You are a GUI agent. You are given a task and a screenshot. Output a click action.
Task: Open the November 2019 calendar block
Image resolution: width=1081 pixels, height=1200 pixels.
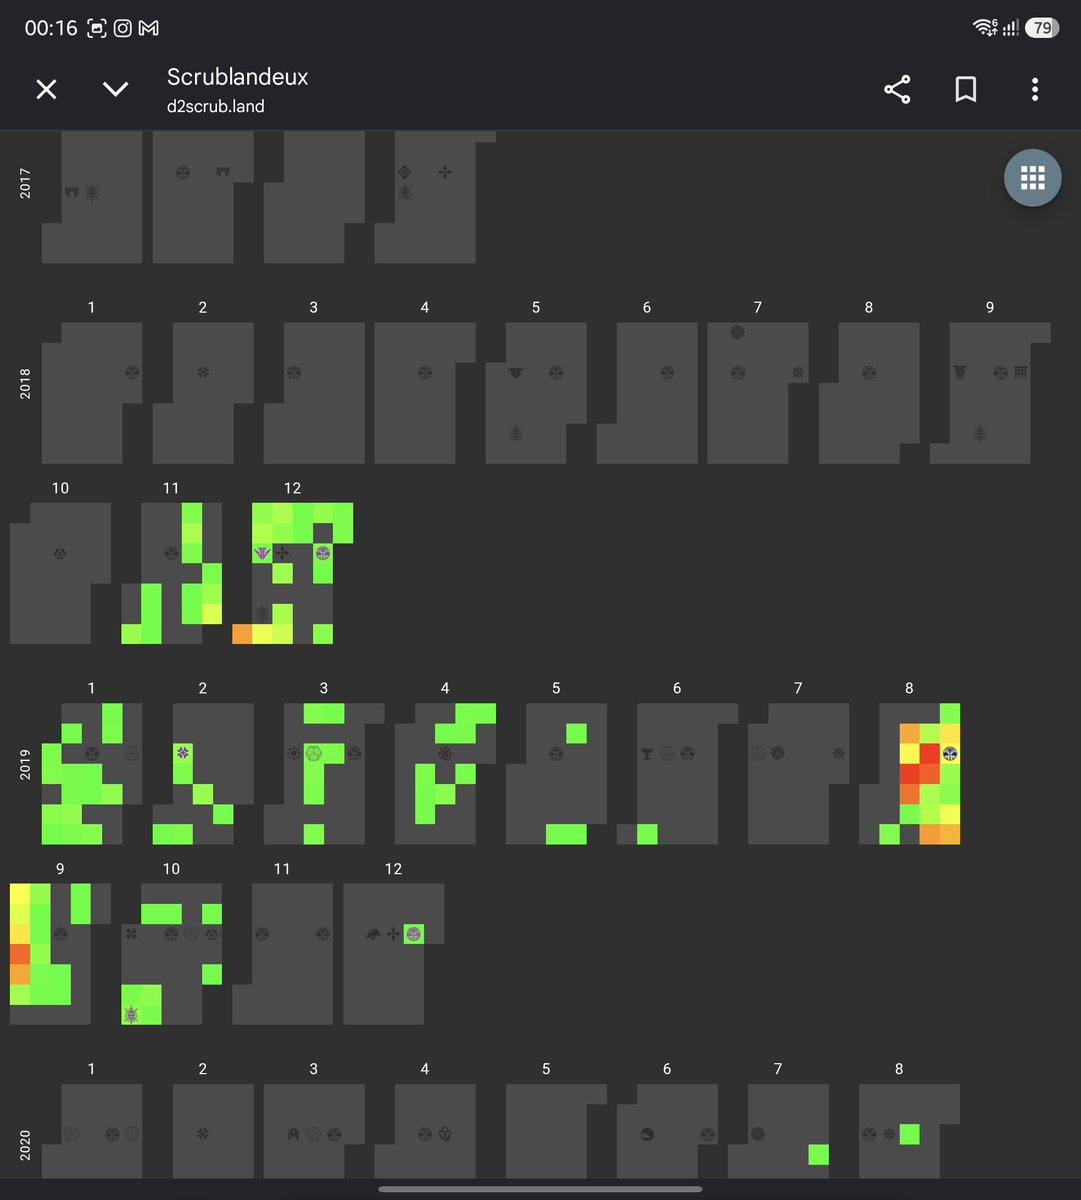click(x=282, y=954)
